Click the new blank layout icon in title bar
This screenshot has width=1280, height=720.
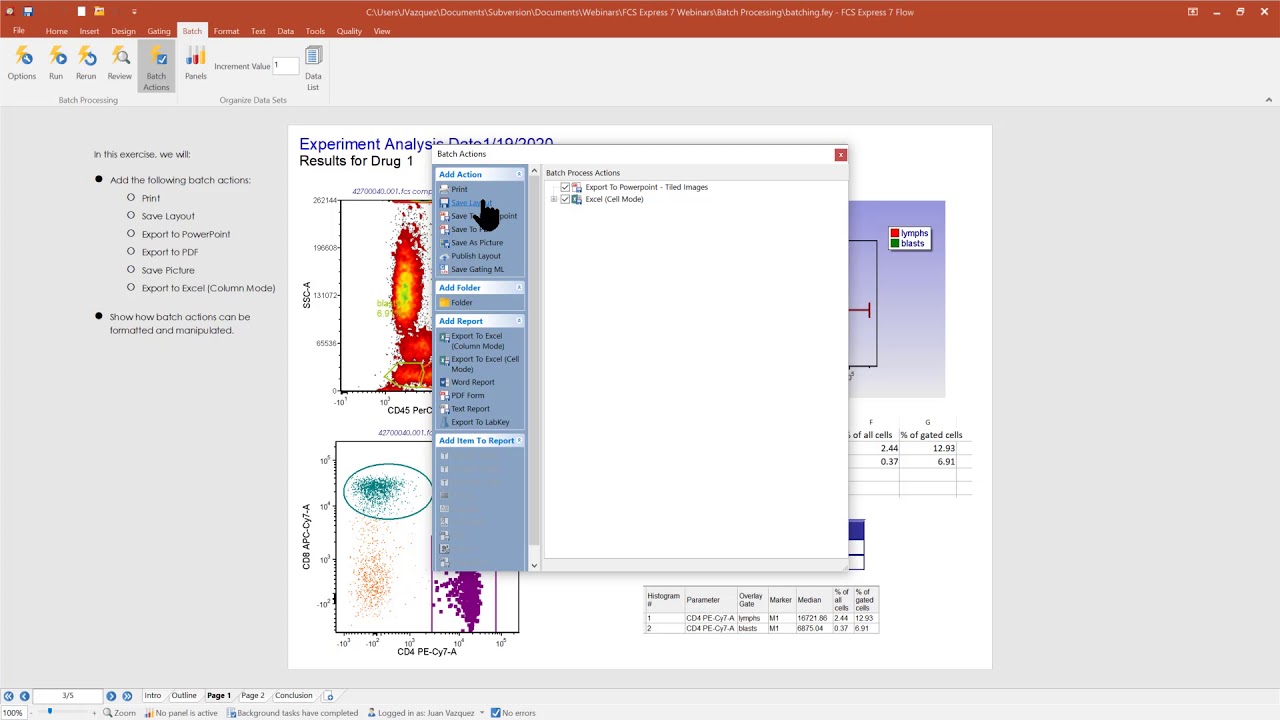click(x=82, y=12)
